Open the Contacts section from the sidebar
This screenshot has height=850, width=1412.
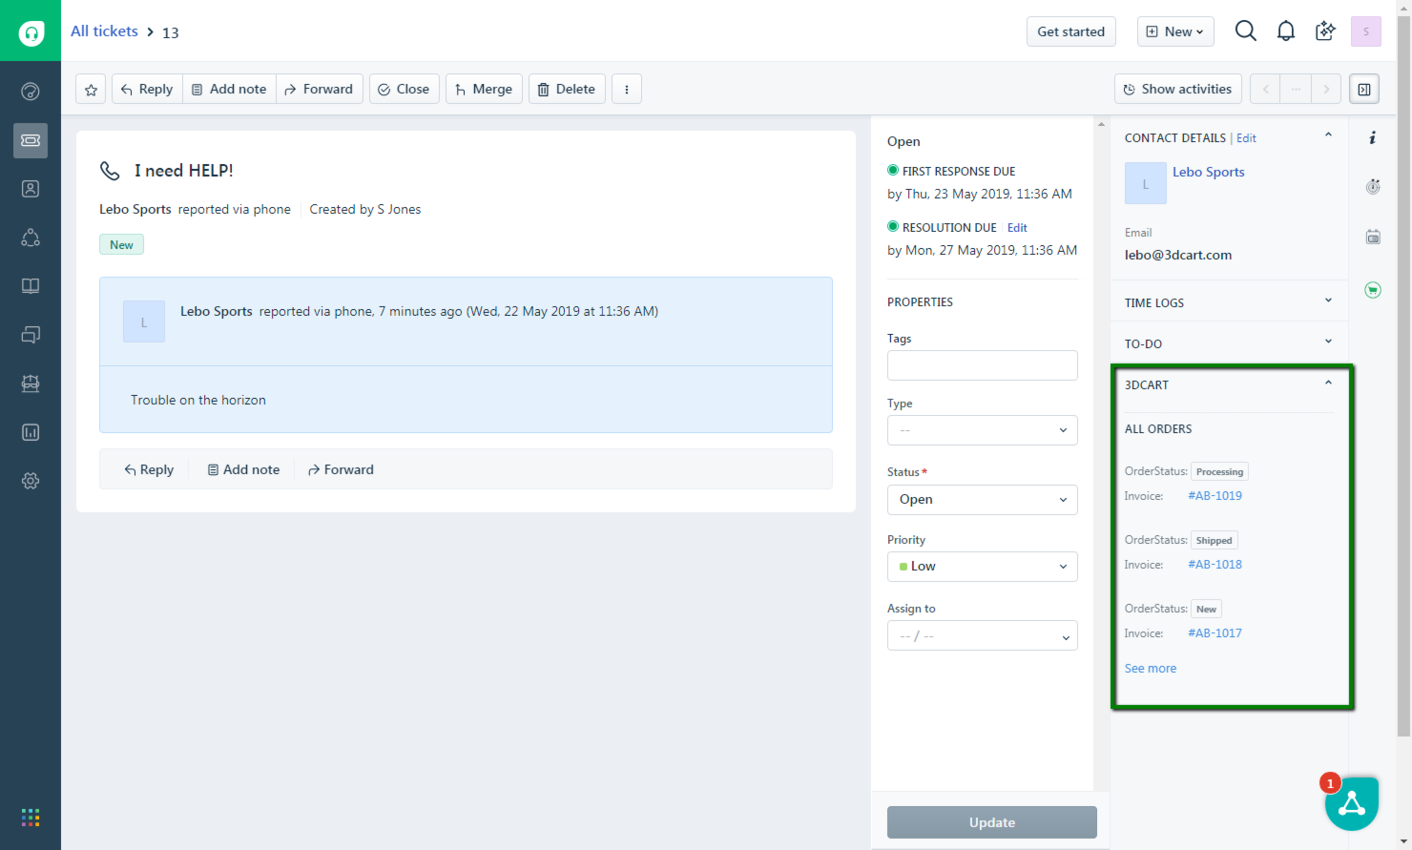point(30,188)
